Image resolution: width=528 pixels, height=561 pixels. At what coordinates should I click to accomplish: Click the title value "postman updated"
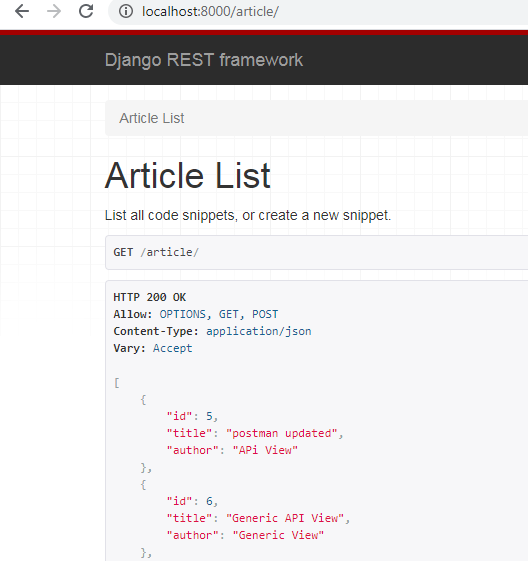click(x=282, y=433)
